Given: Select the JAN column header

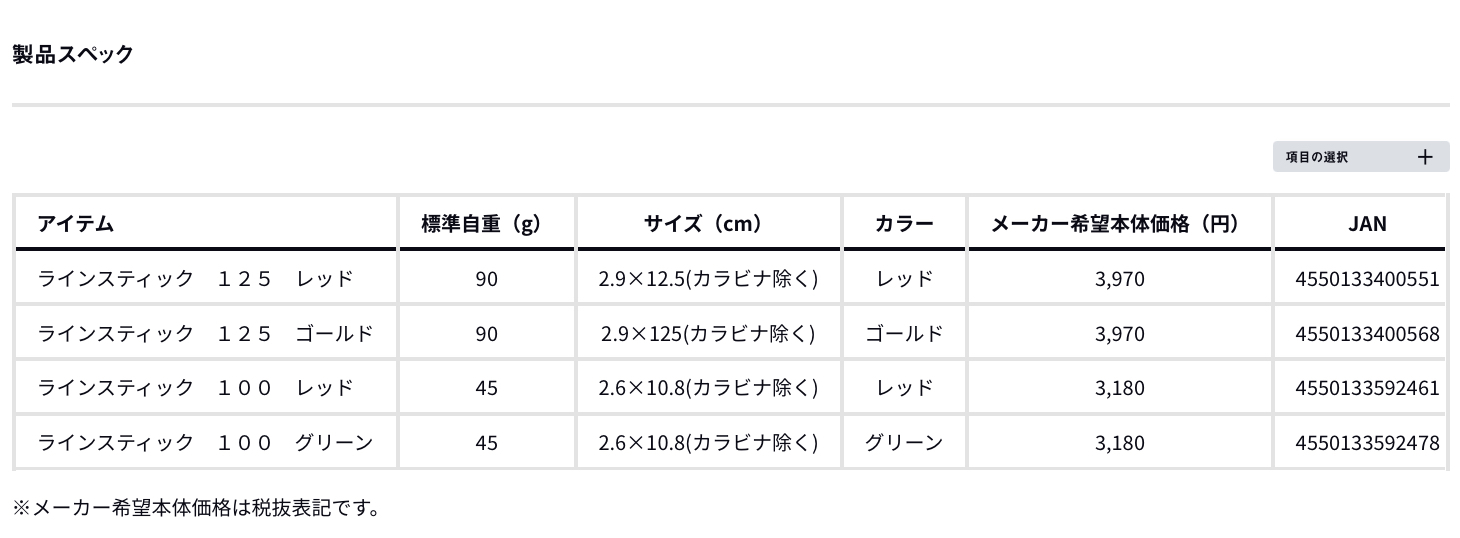Looking at the screenshot, I should point(1367,224).
